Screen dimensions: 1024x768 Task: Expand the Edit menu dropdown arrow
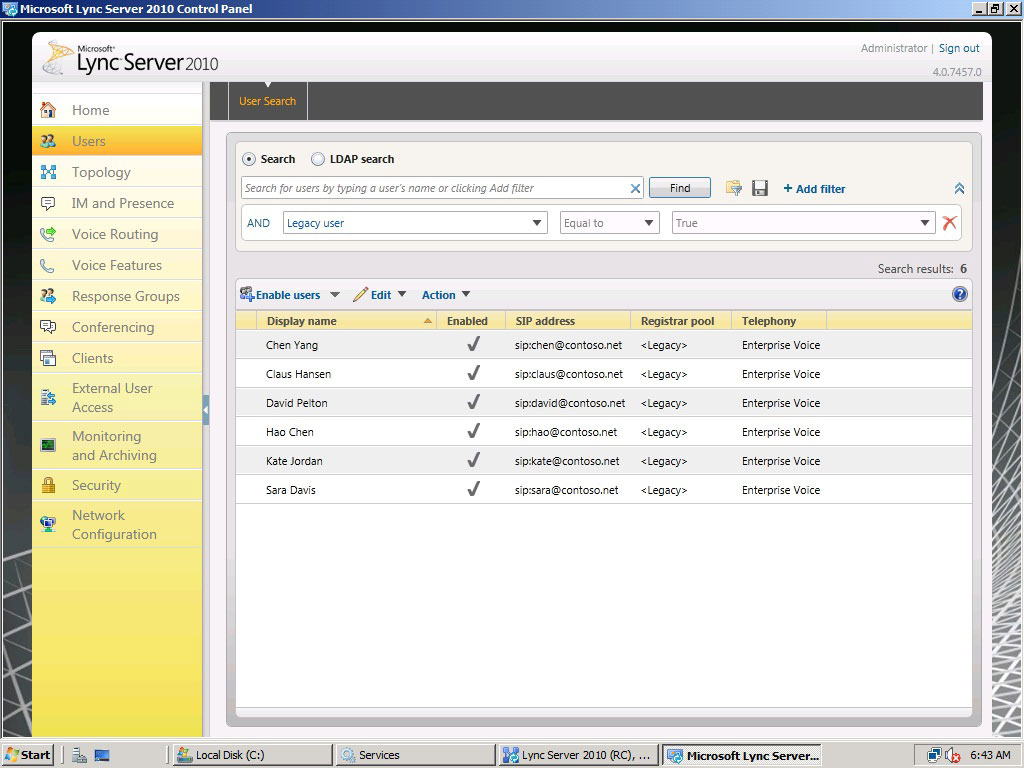[402, 295]
